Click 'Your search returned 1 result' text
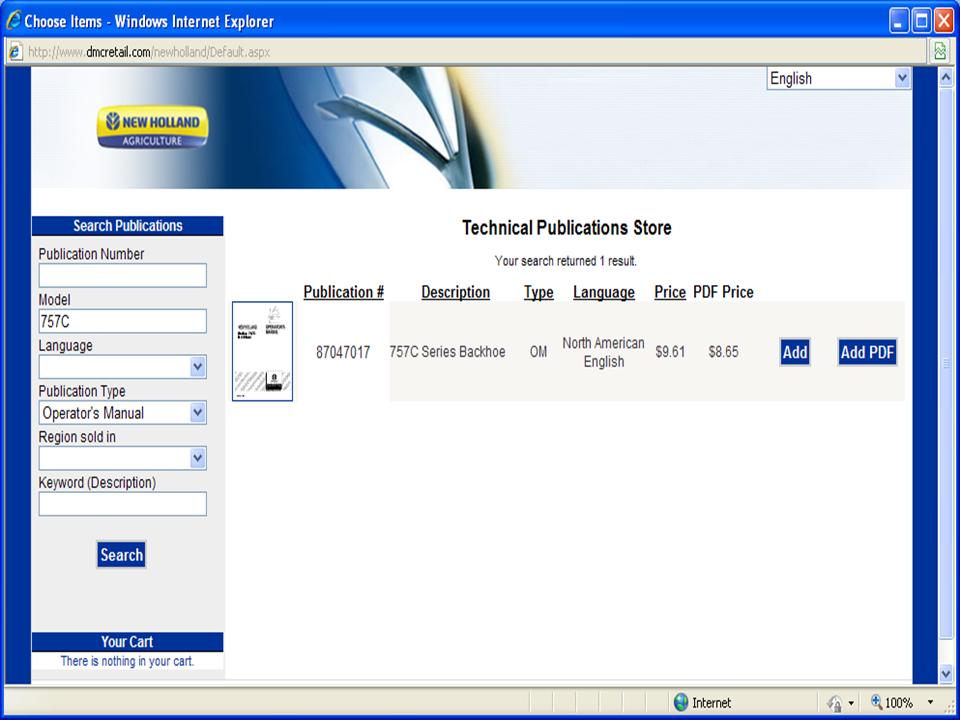The width and height of the screenshot is (960, 720). (566, 261)
